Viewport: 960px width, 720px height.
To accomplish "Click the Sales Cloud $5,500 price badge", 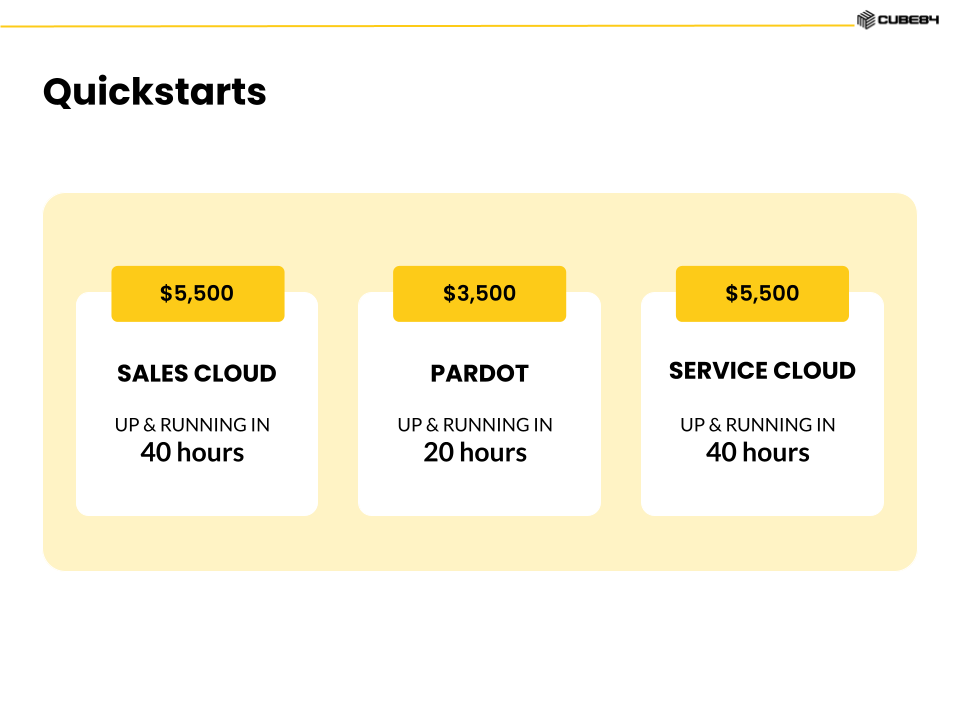I will 198,293.
